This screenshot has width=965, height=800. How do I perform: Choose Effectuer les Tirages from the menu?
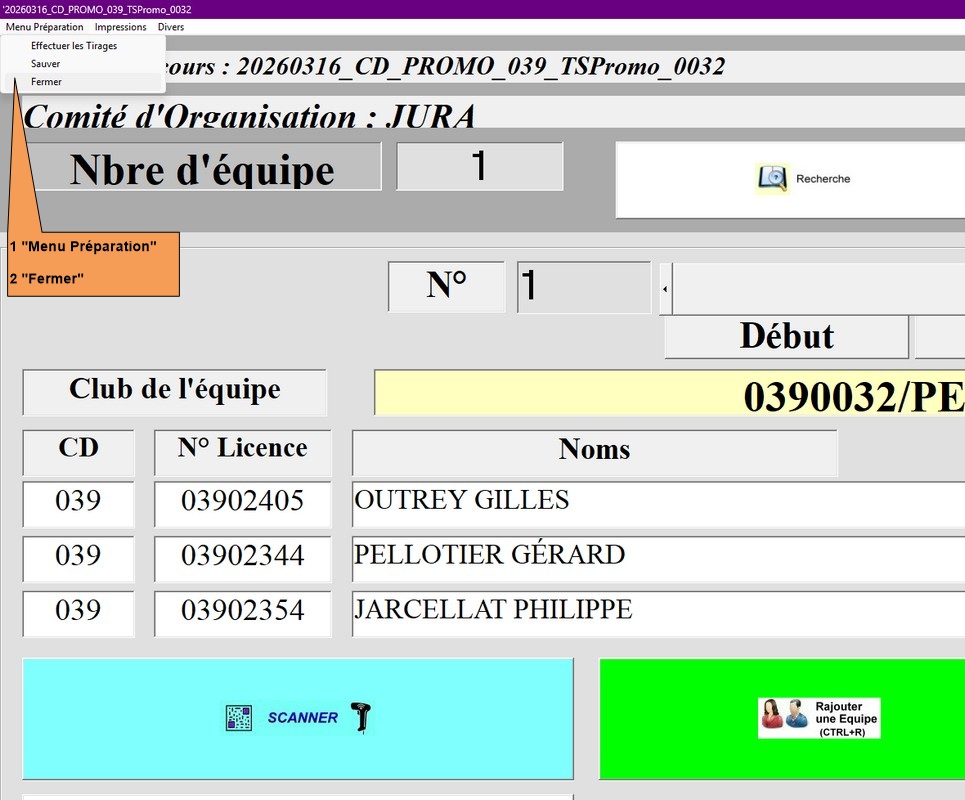point(74,46)
